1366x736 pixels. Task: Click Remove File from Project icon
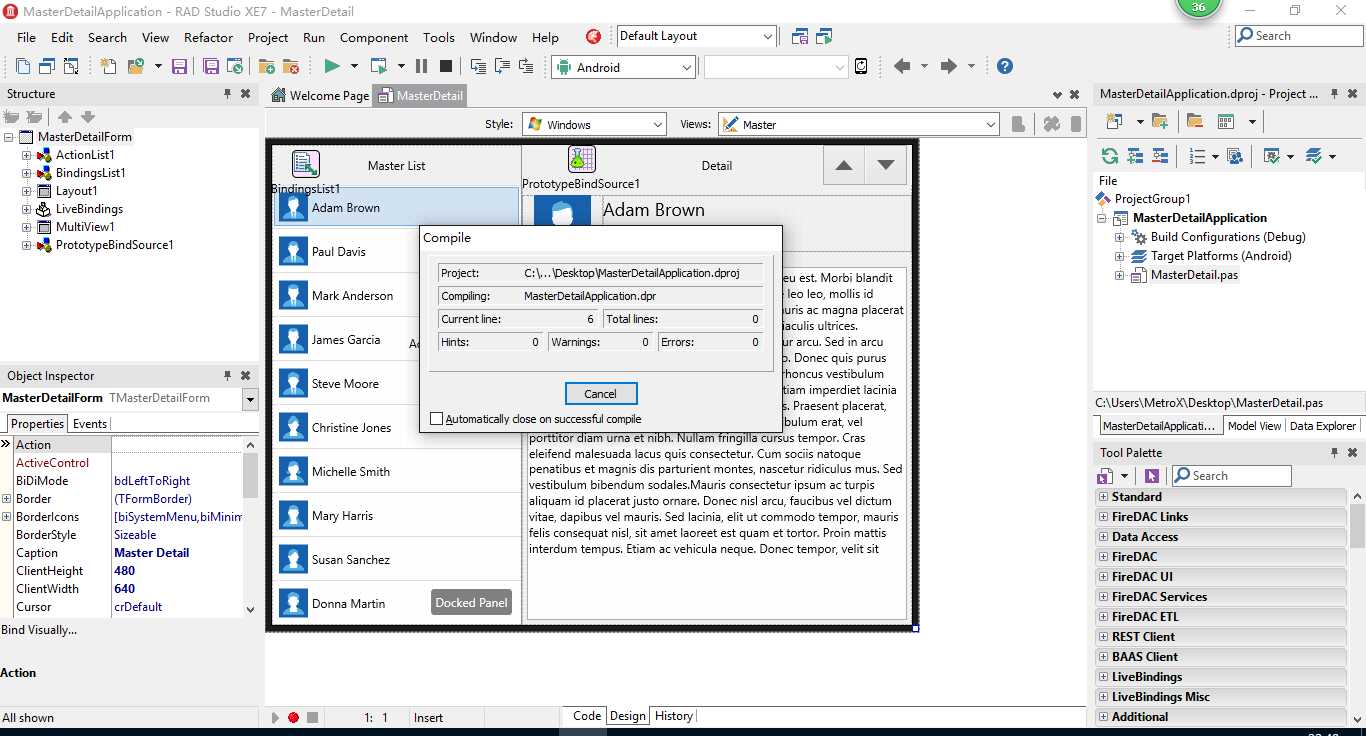tap(291, 66)
